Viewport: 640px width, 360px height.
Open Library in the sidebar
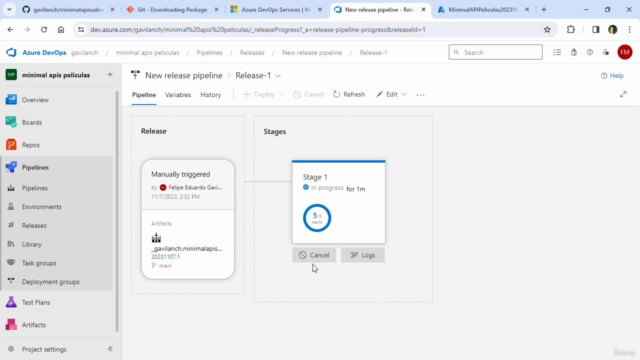(x=32, y=244)
